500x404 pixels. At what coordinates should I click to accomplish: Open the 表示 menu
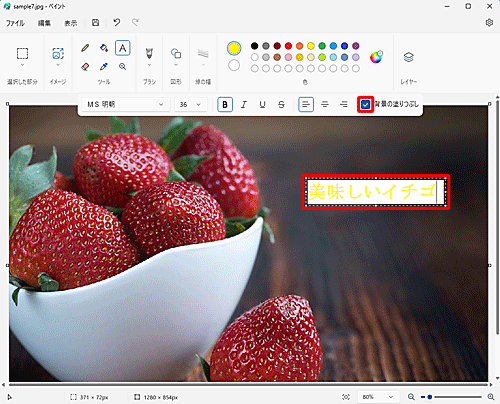(71, 23)
